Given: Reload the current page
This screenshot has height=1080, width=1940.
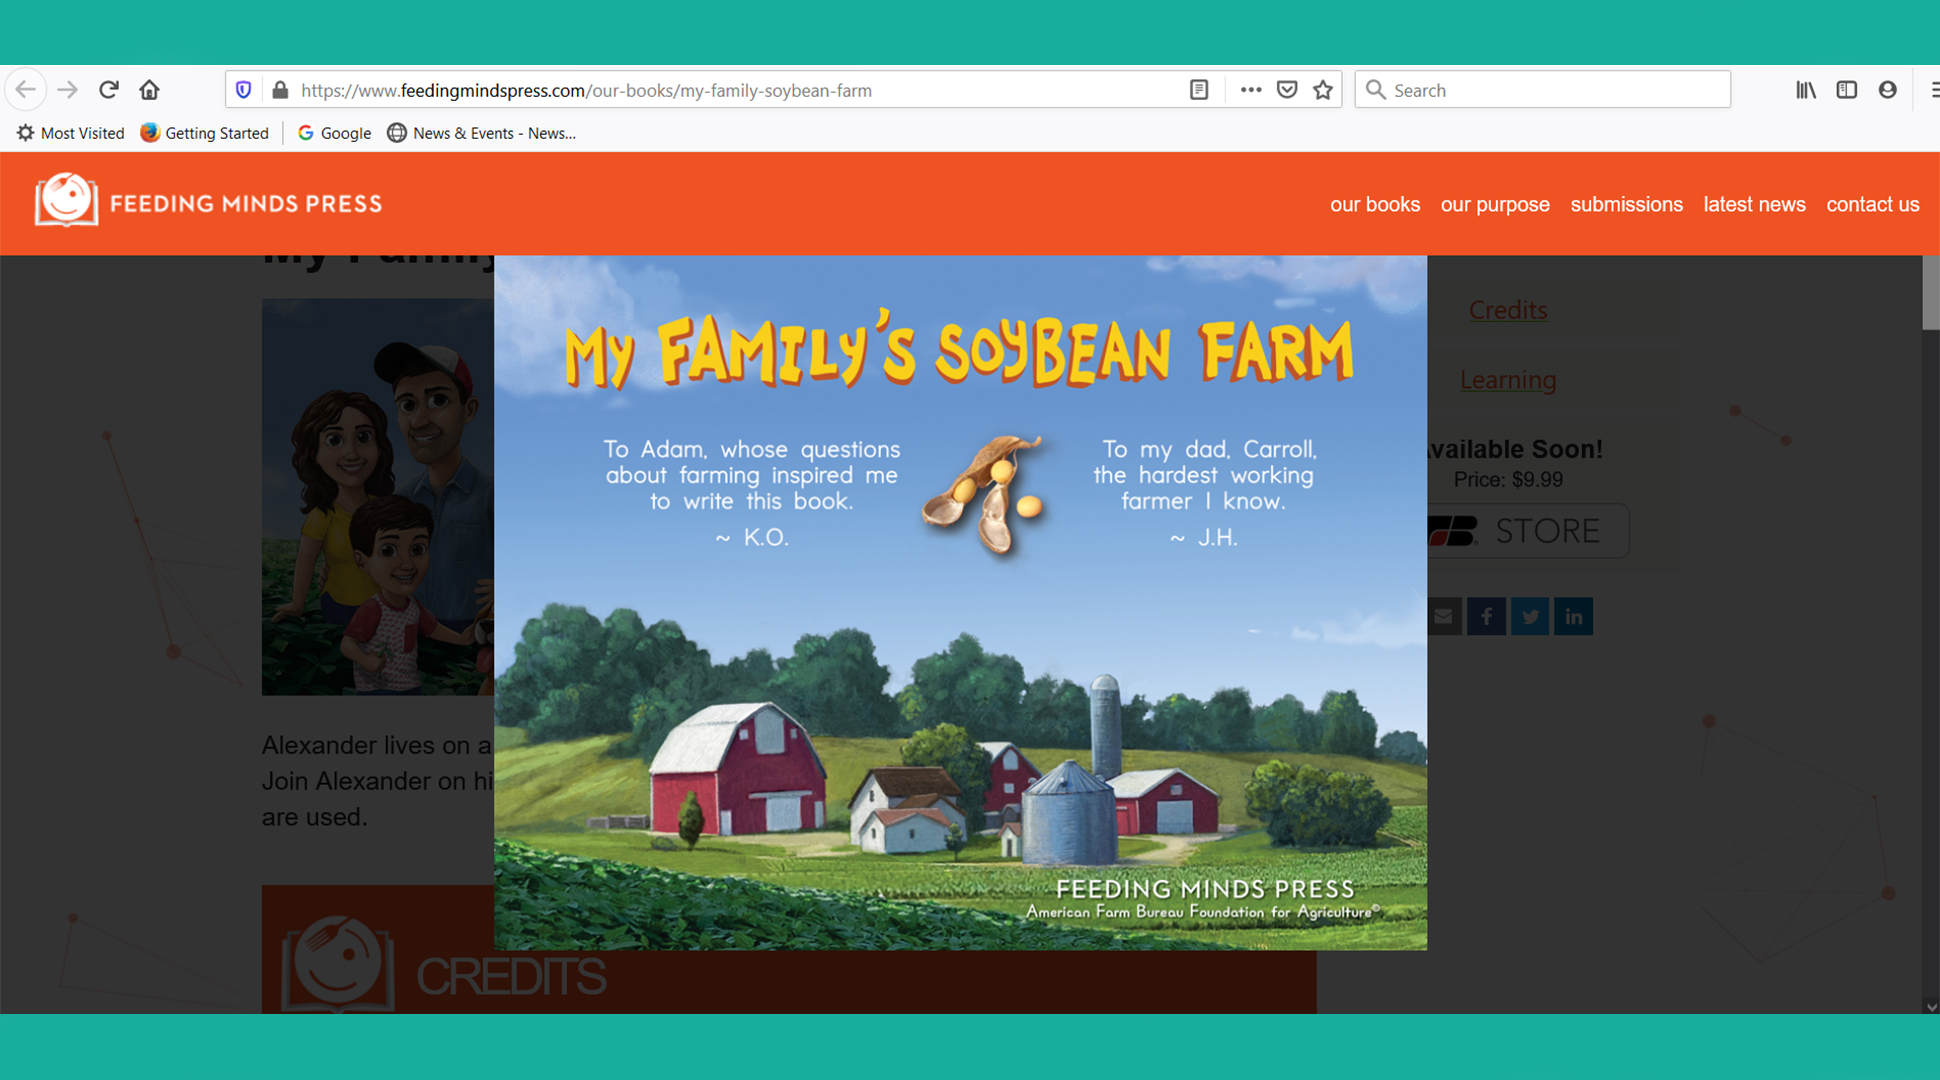Looking at the screenshot, I should pyautogui.click(x=109, y=90).
